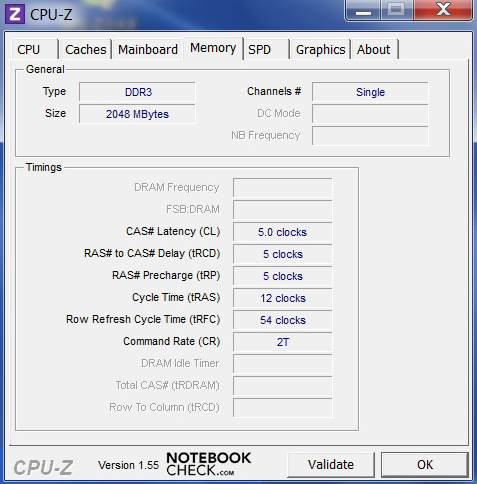Click the memory Type field showing DDR3
This screenshot has width=477, height=484.
(x=137, y=92)
